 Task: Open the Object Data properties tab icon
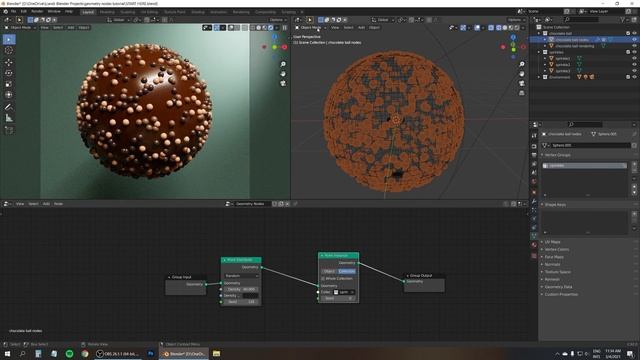tap(534, 236)
